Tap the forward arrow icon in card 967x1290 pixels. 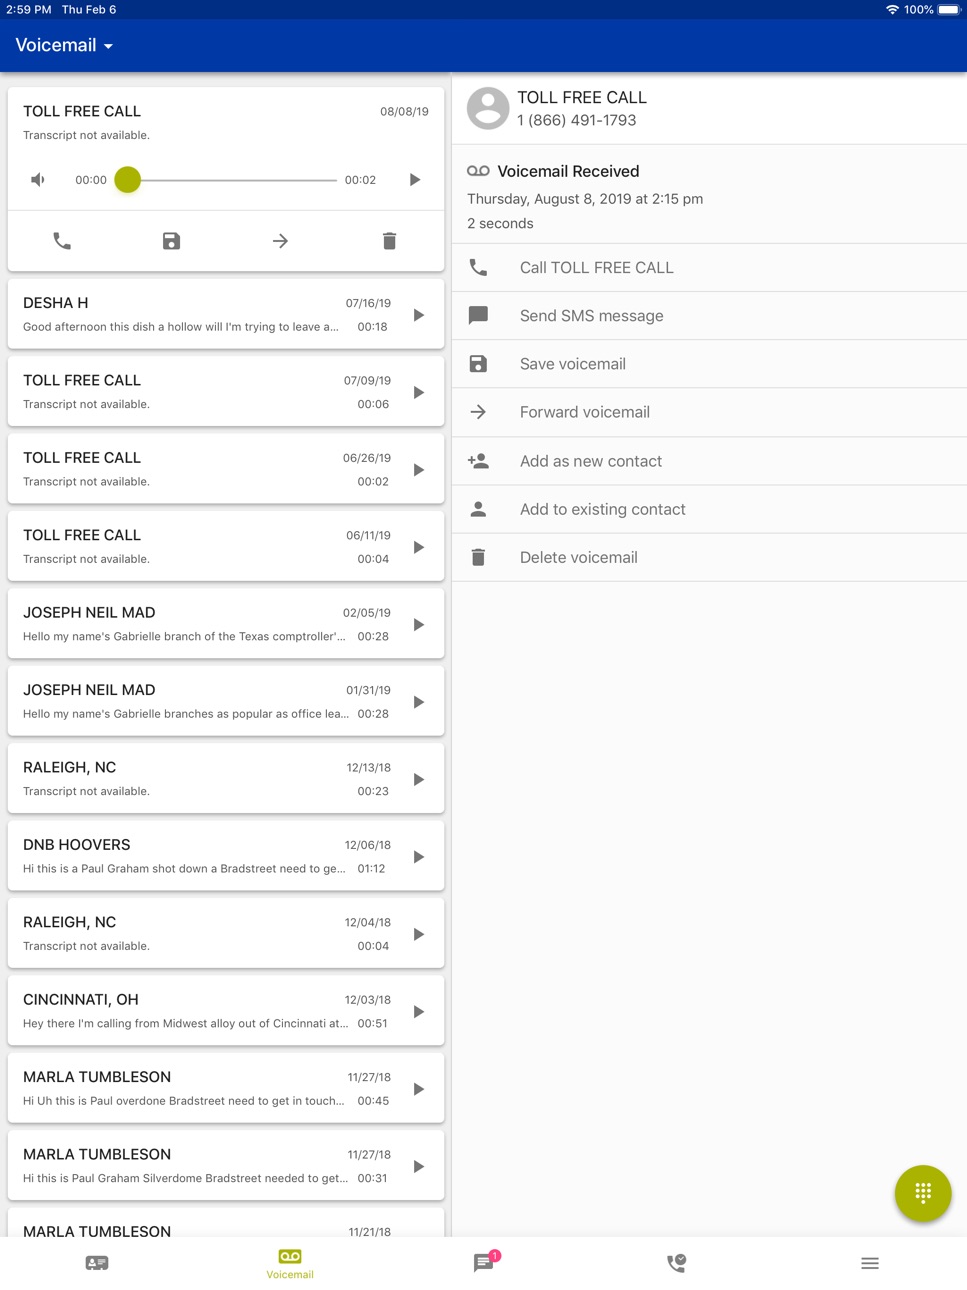click(280, 241)
